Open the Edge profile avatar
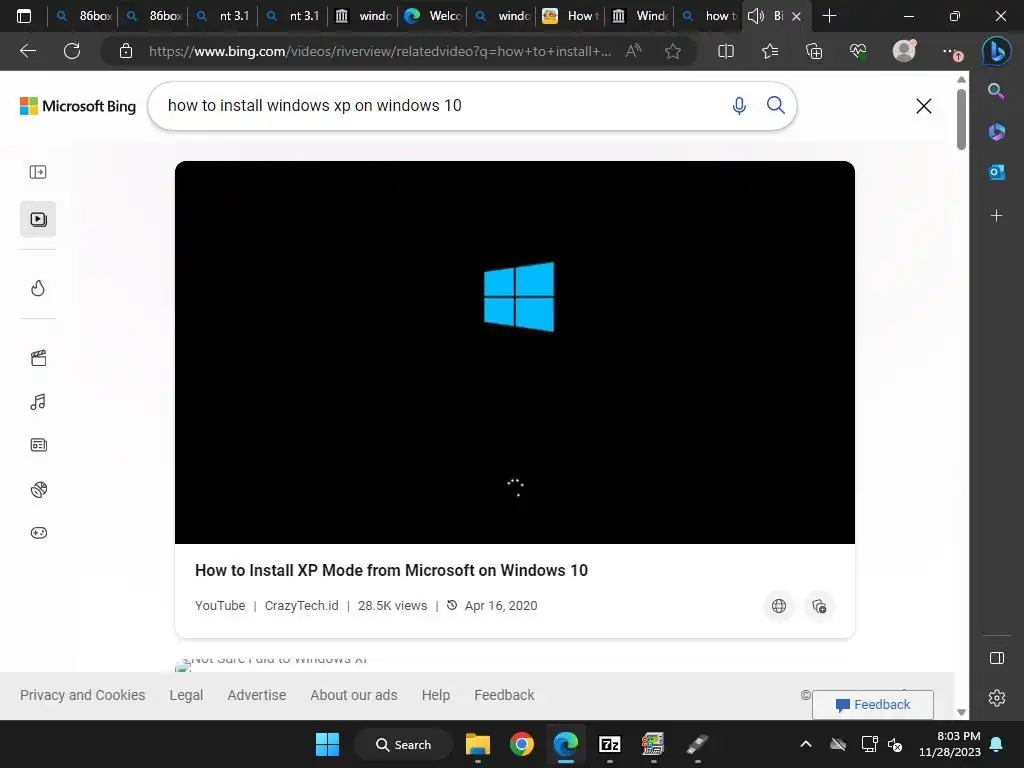Viewport: 1024px width, 768px height. [x=904, y=51]
